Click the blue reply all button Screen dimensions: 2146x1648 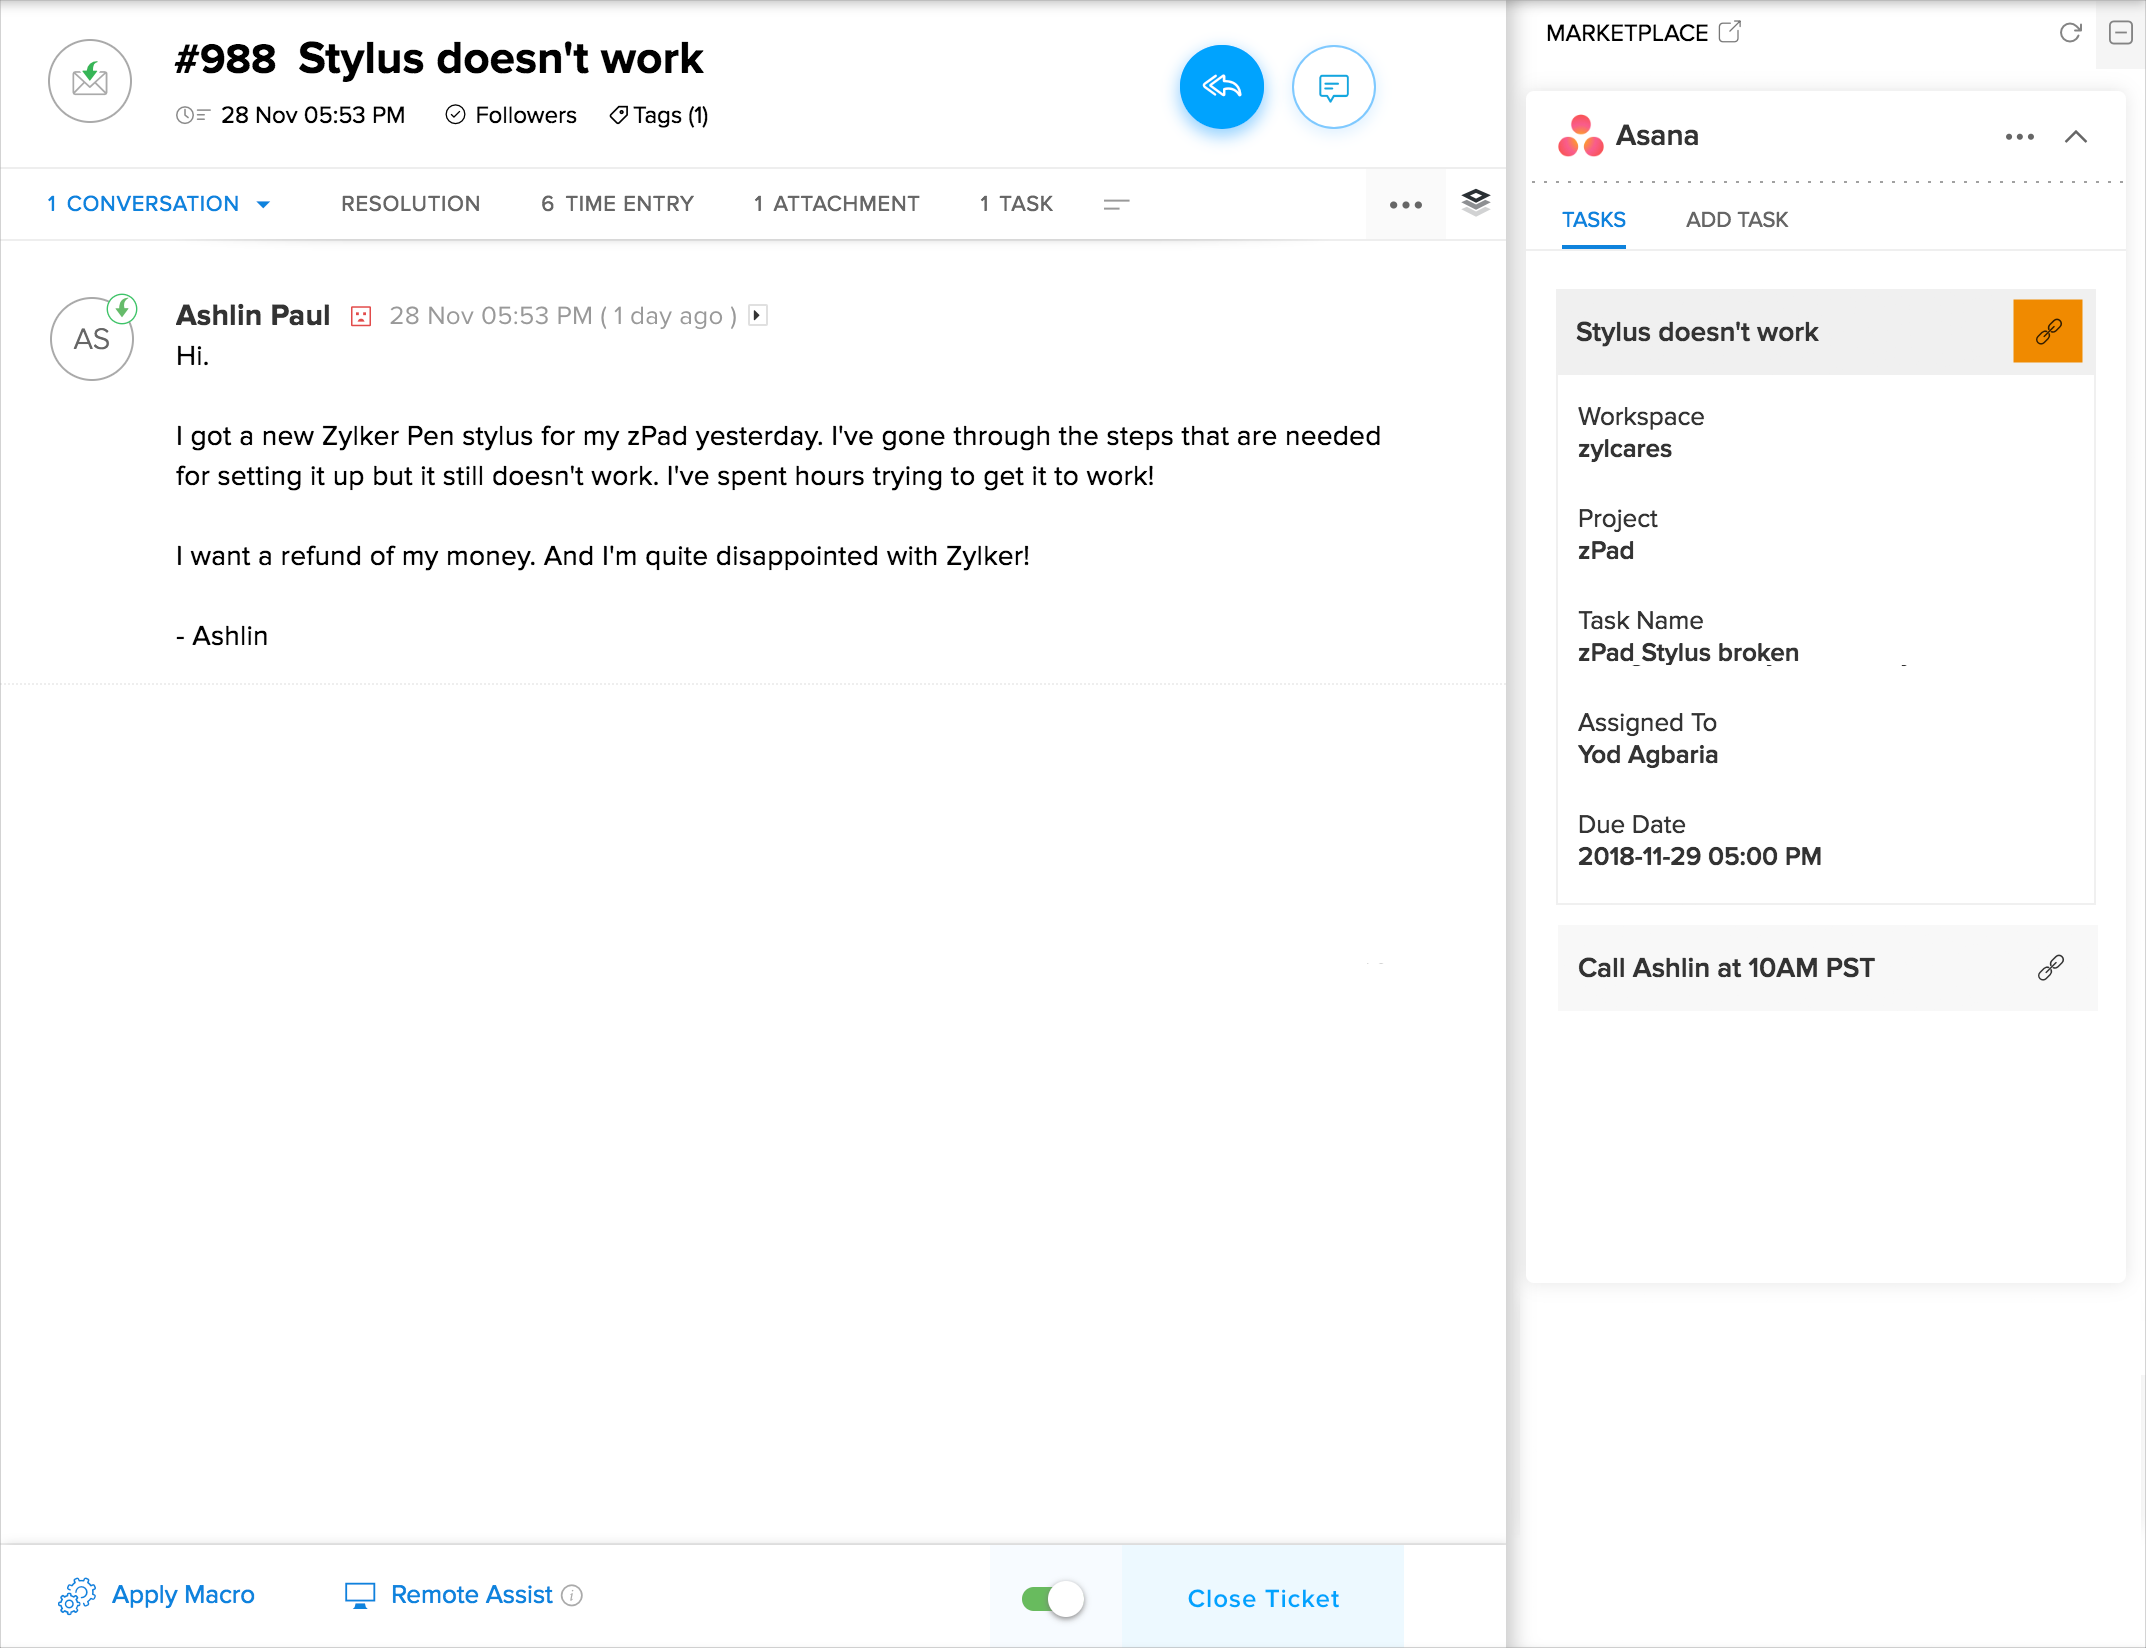pyautogui.click(x=1221, y=87)
